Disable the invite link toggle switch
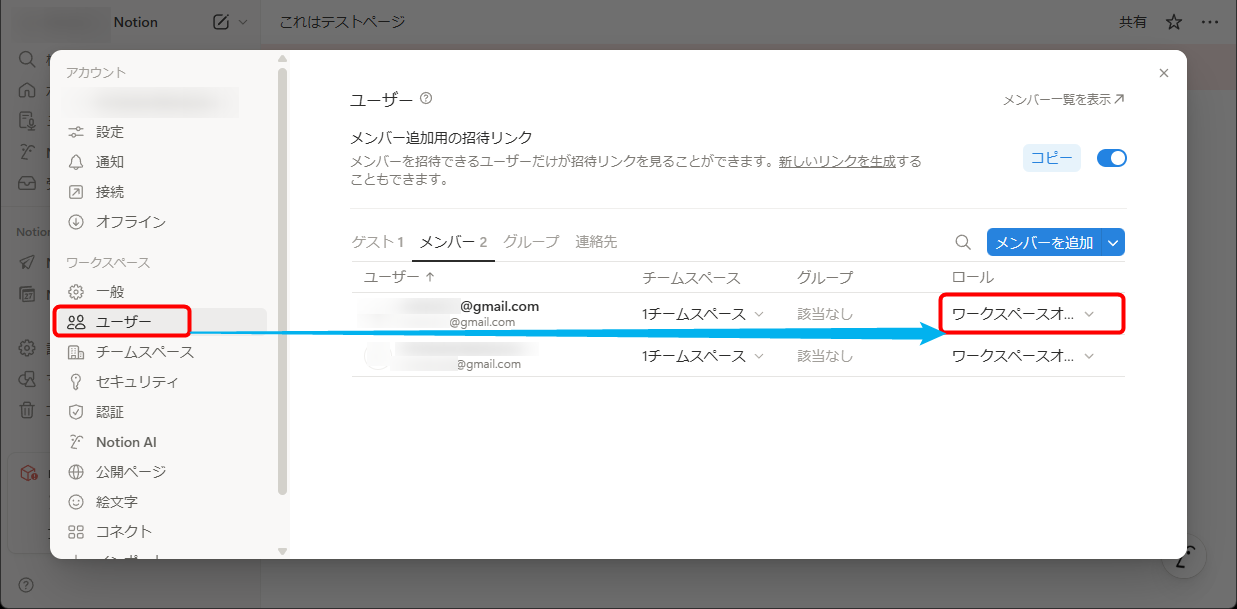The image size is (1237, 609). click(1111, 158)
